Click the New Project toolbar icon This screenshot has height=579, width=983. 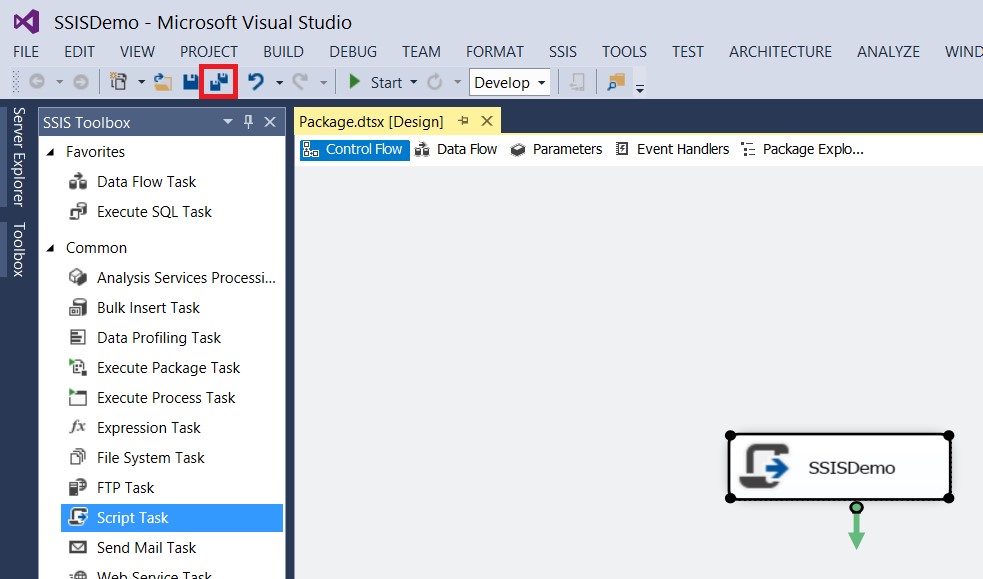pos(118,82)
